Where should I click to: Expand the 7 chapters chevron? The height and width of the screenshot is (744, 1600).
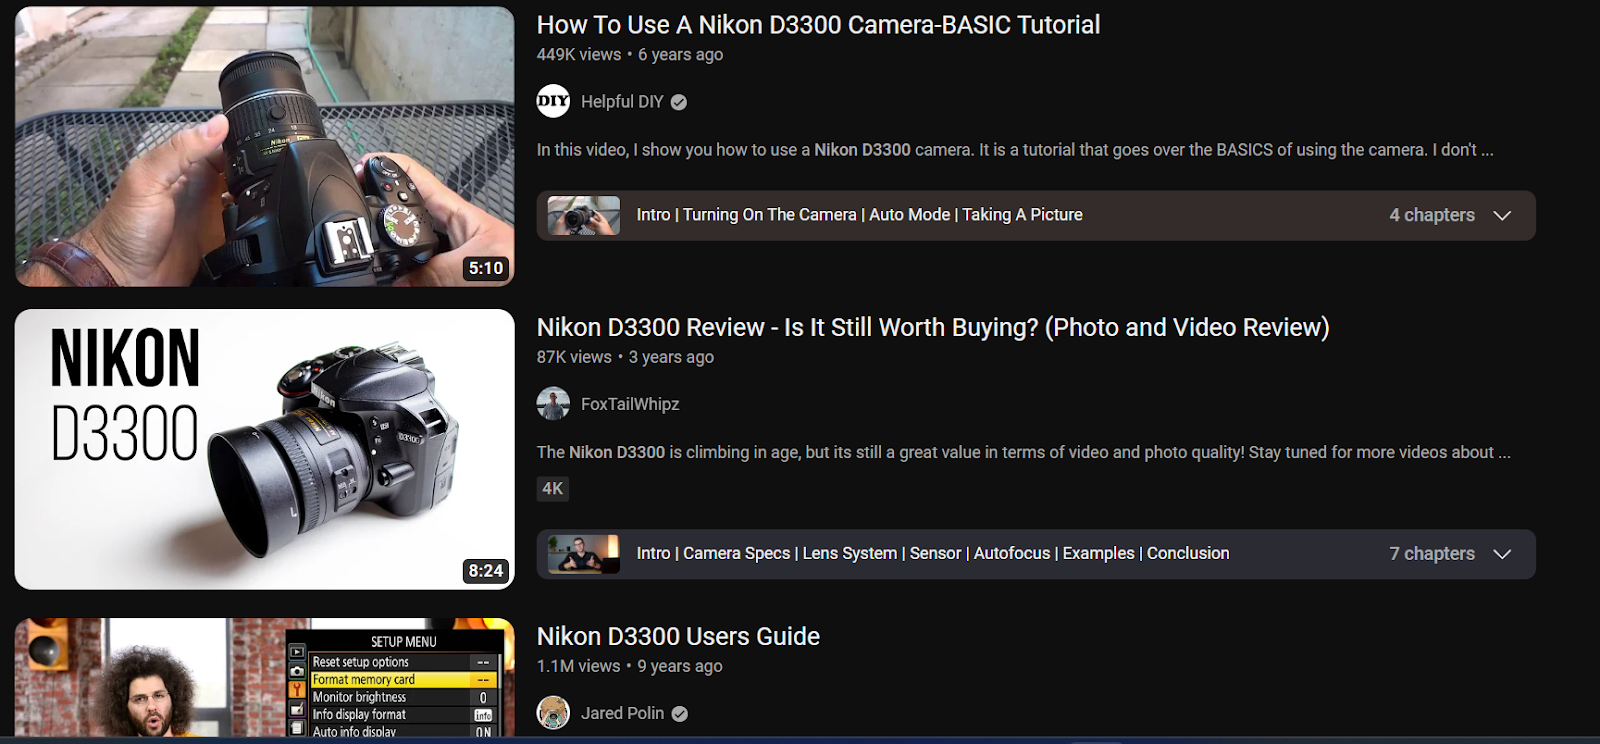click(1502, 554)
